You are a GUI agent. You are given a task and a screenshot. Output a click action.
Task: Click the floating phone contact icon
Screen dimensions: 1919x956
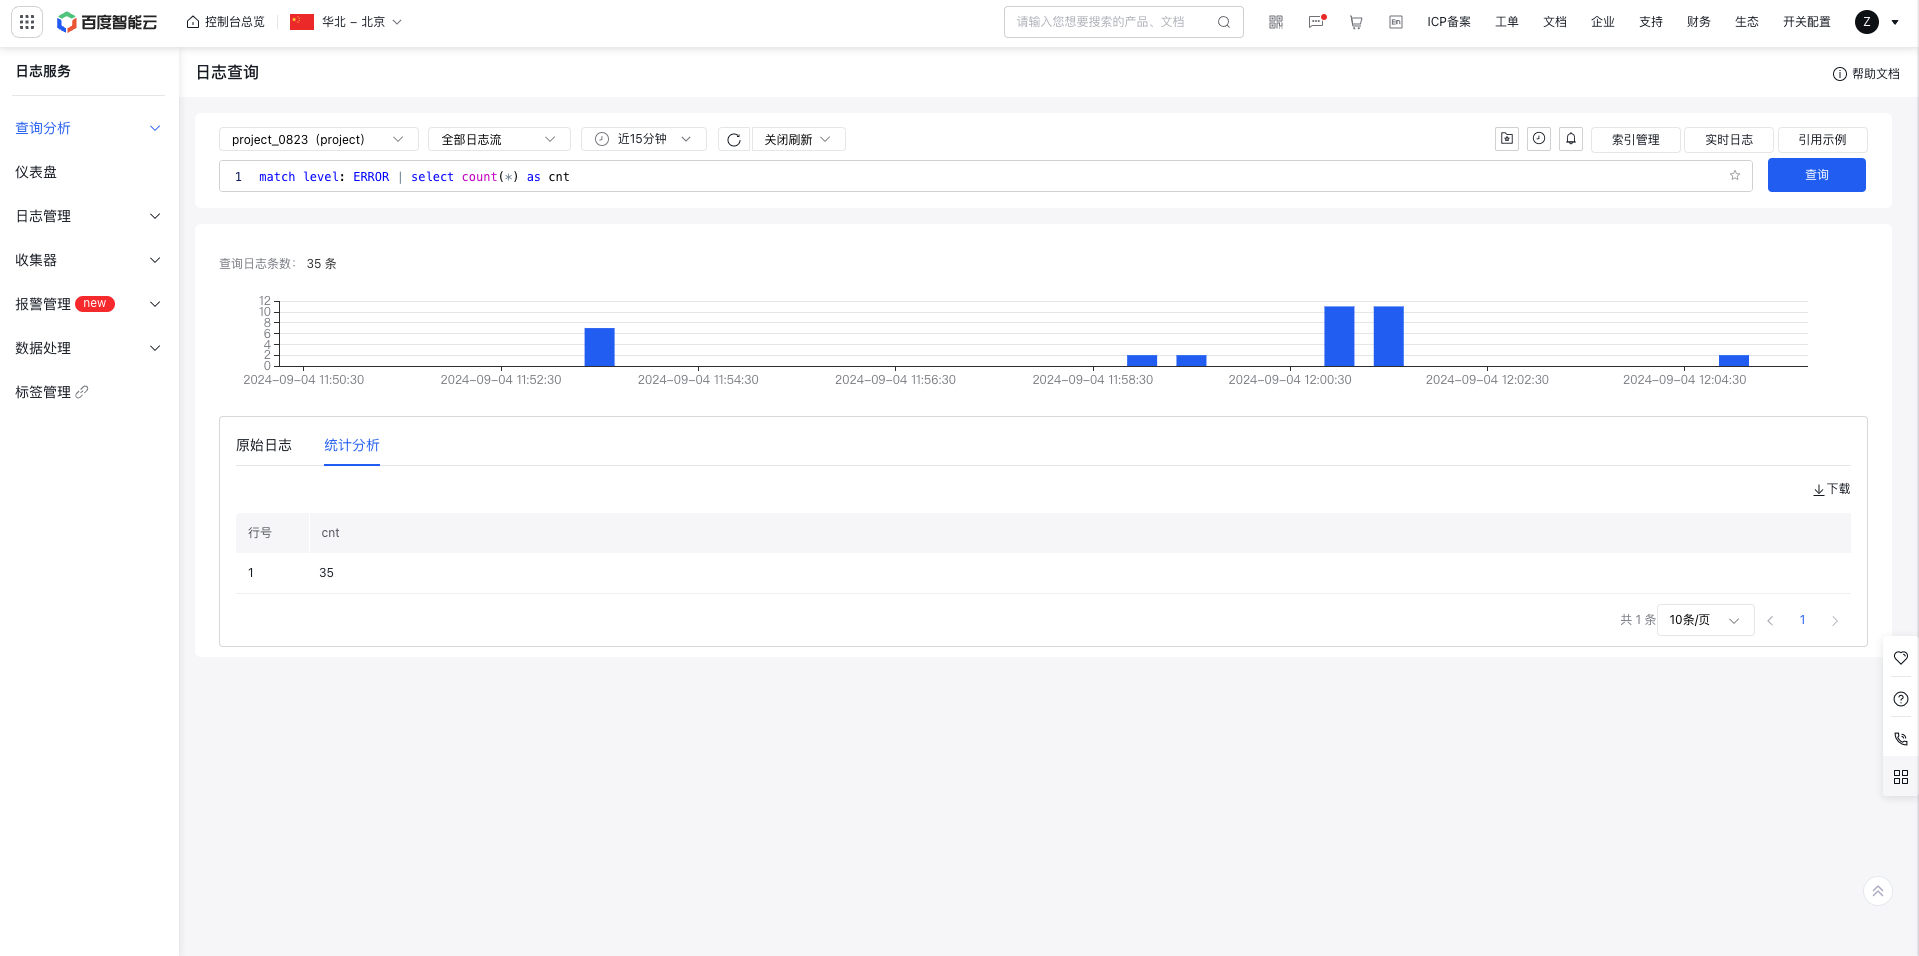(x=1901, y=739)
